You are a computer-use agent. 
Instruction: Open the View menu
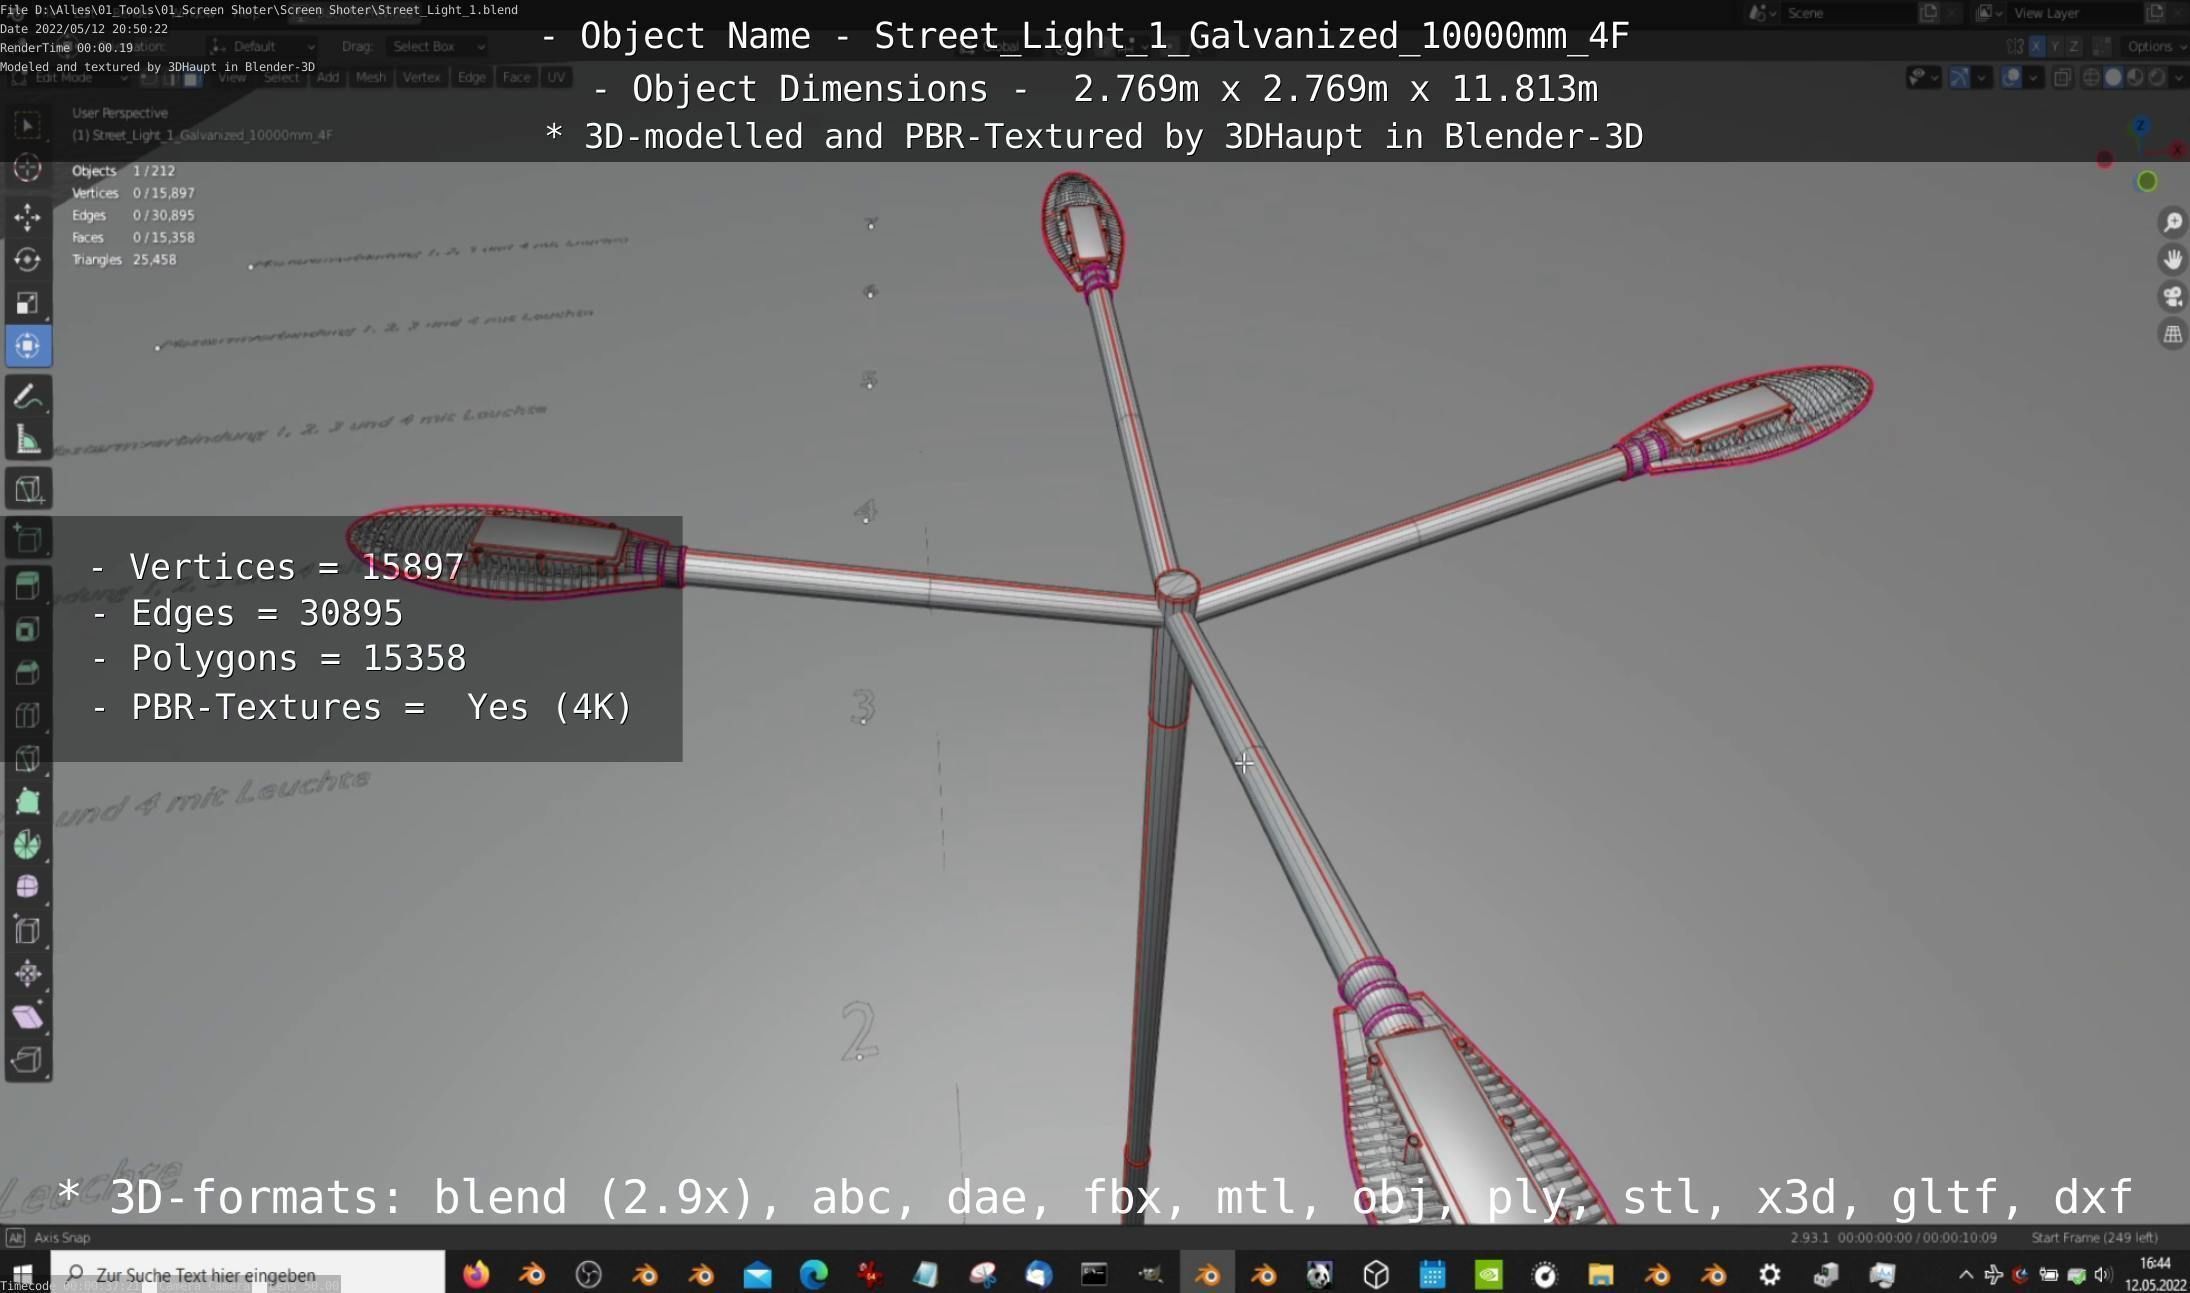tap(232, 78)
